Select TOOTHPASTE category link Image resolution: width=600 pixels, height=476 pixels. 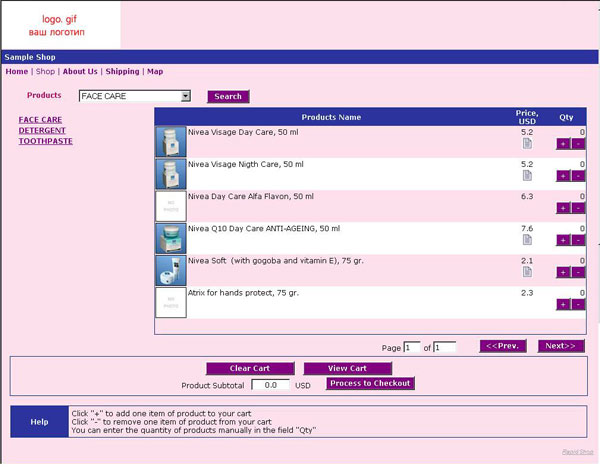(x=46, y=141)
